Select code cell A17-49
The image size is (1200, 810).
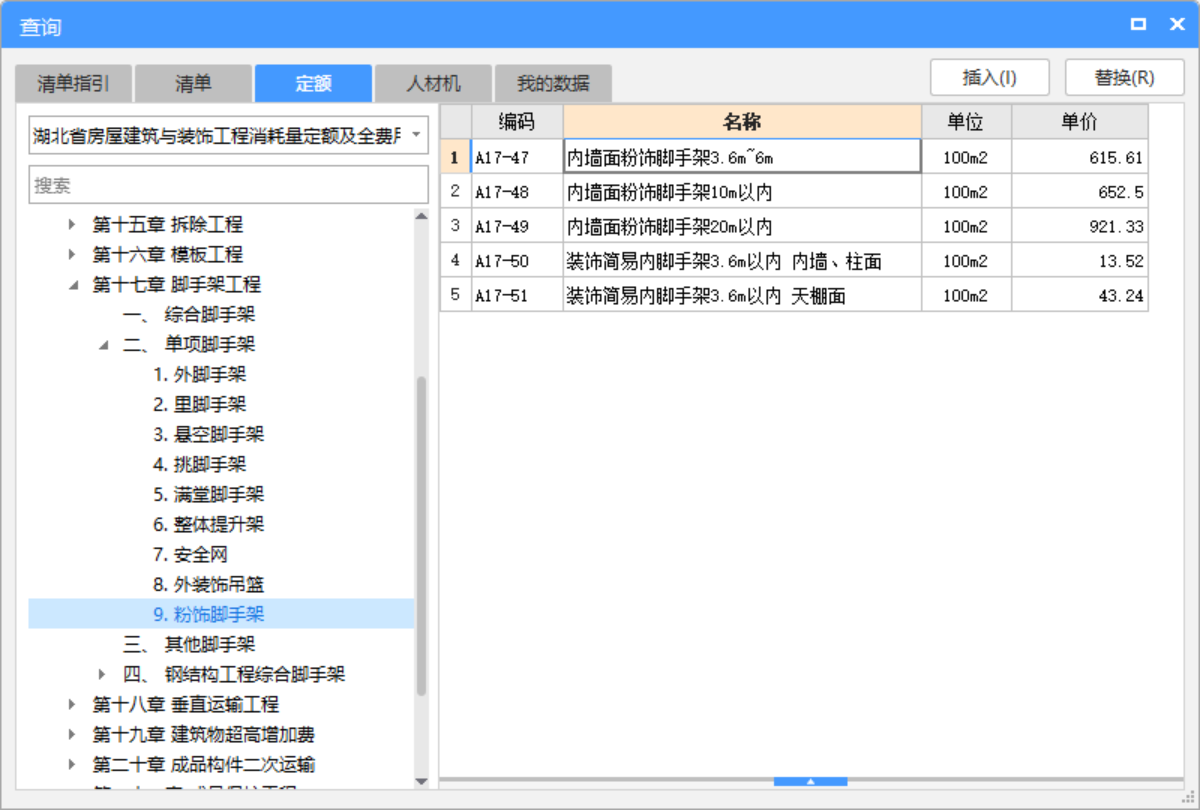pyautogui.click(x=517, y=226)
